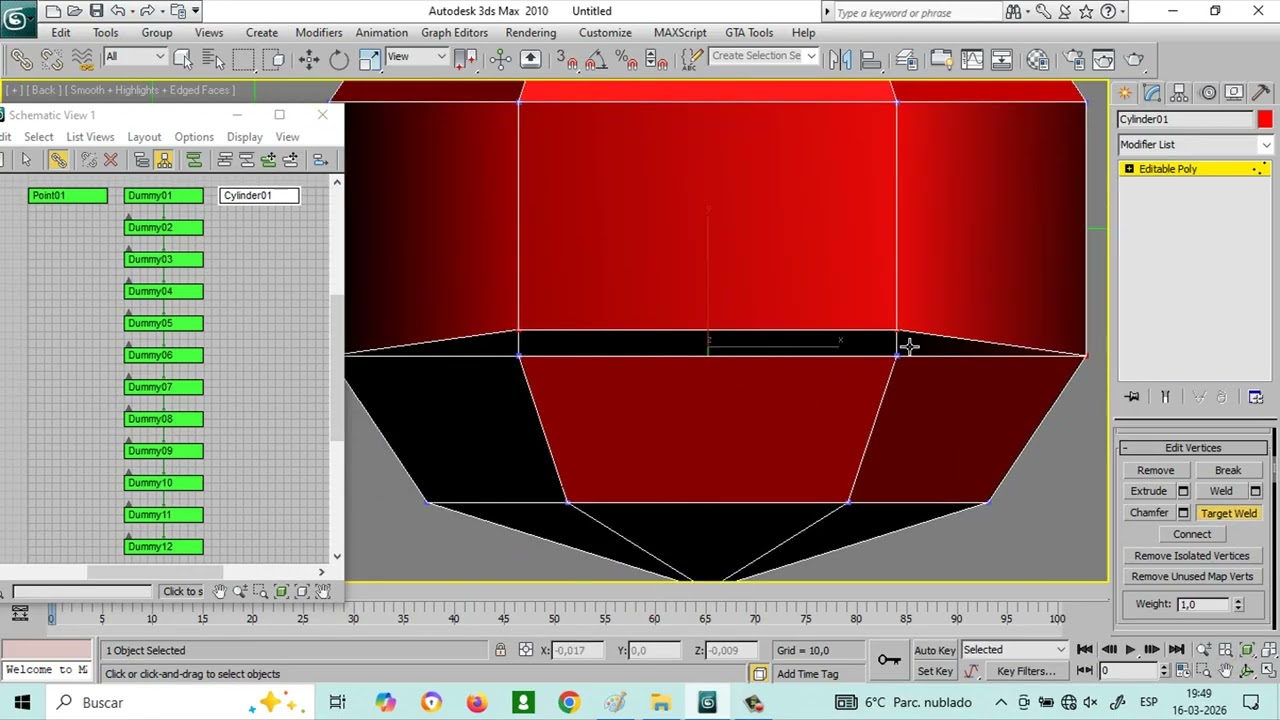Open the Material Editor

(x=1037, y=59)
